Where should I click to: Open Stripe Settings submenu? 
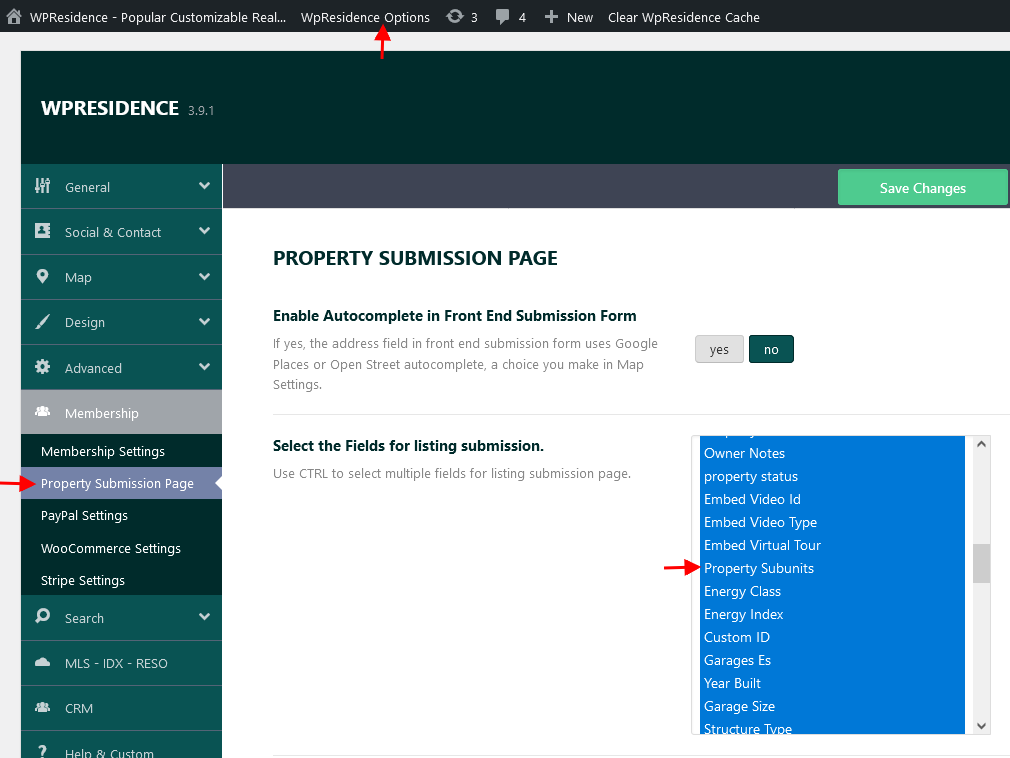[83, 581]
